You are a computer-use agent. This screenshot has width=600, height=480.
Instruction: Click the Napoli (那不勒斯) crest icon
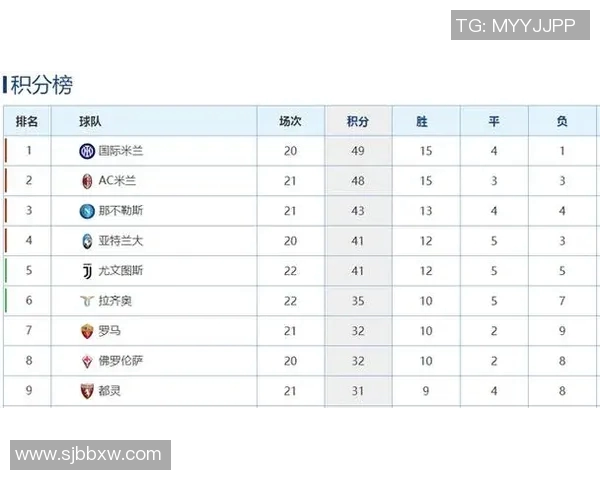click(x=87, y=211)
